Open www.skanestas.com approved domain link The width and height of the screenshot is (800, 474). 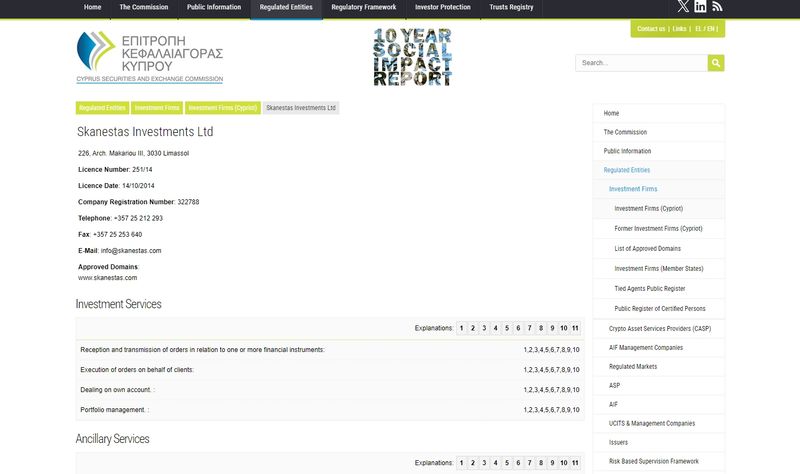click(x=108, y=278)
